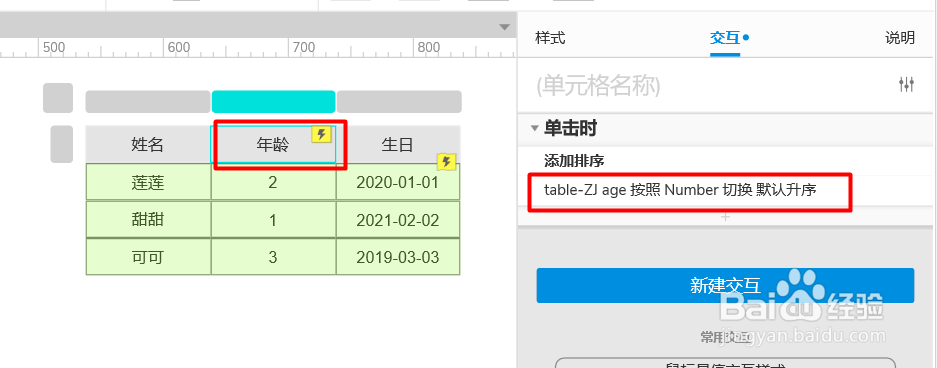Select the 2020-01-01 birthday cell
Screen dimensions: 937x368
click(398, 182)
